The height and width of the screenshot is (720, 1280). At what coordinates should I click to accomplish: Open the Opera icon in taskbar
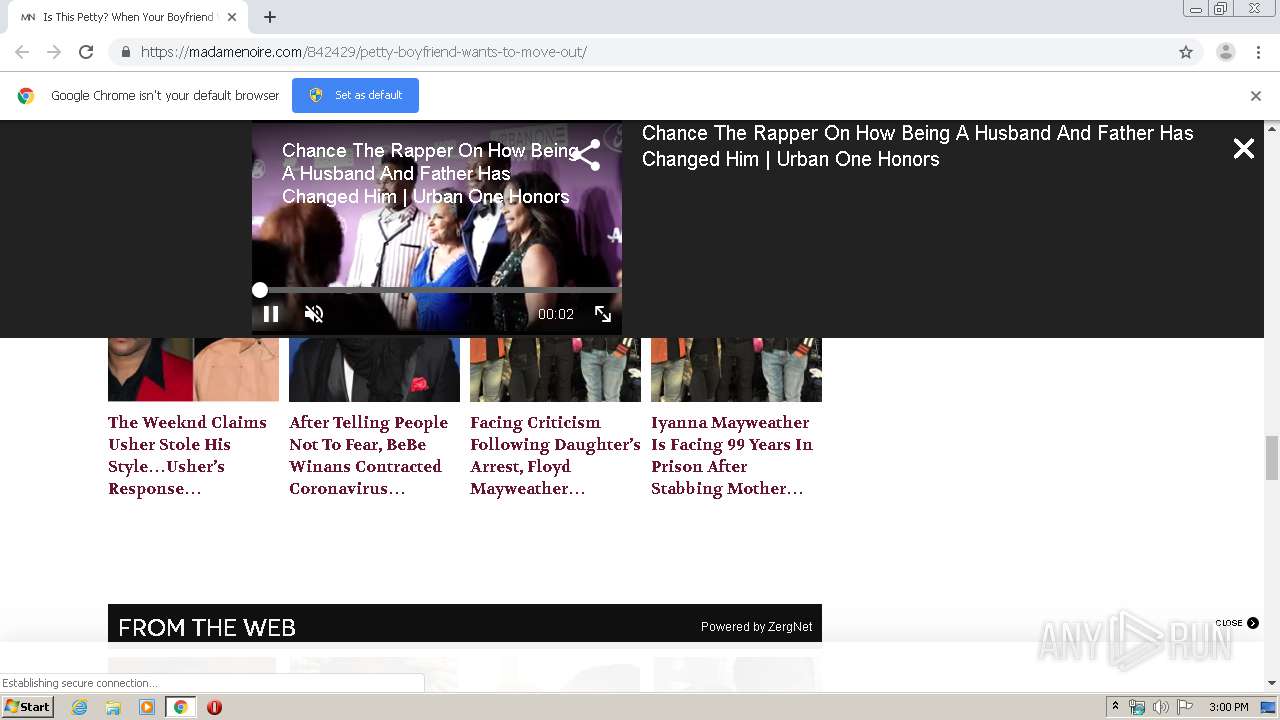(x=214, y=707)
